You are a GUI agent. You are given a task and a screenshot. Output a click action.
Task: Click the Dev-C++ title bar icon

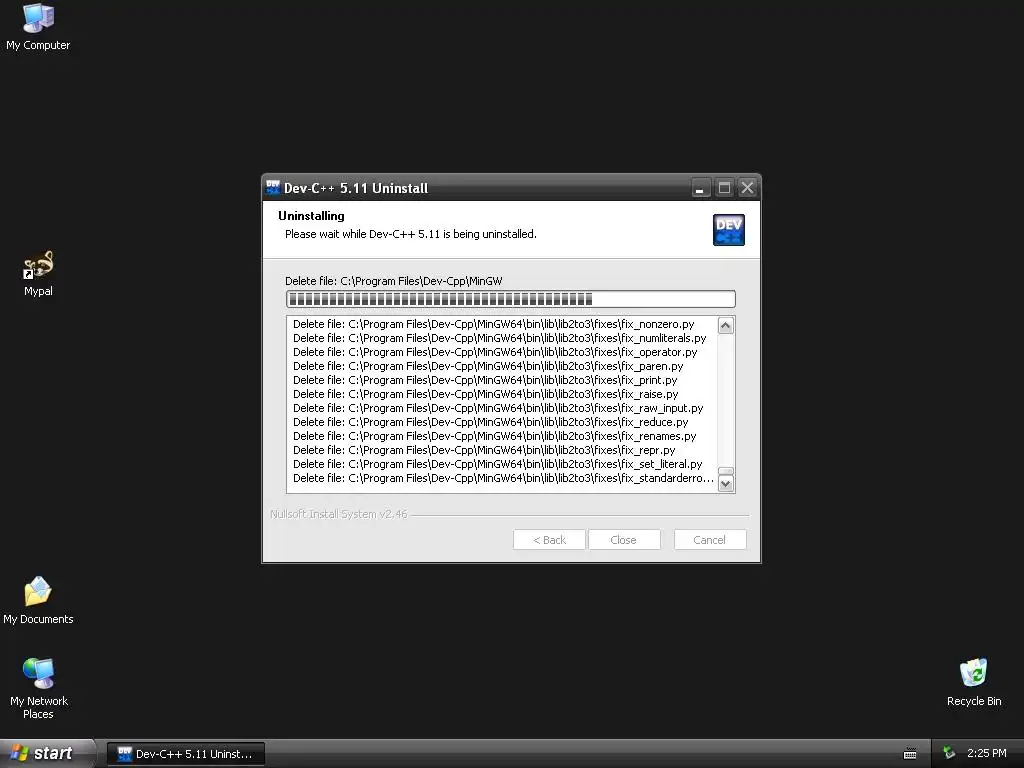[x=273, y=187]
